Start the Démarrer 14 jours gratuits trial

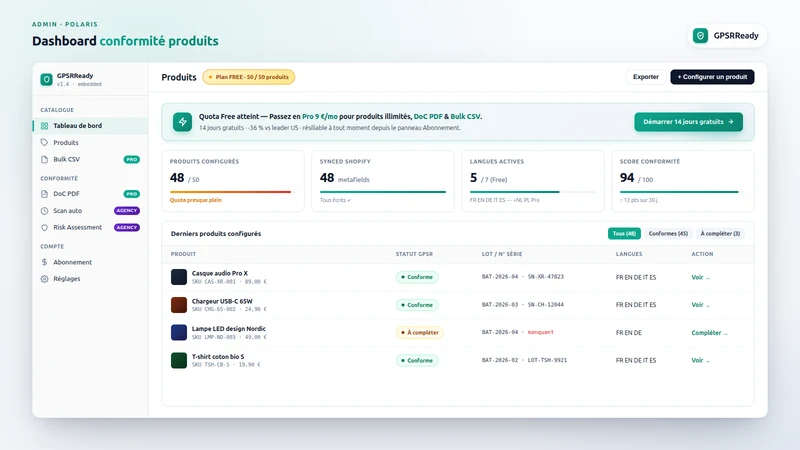click(x=688, y=122)
